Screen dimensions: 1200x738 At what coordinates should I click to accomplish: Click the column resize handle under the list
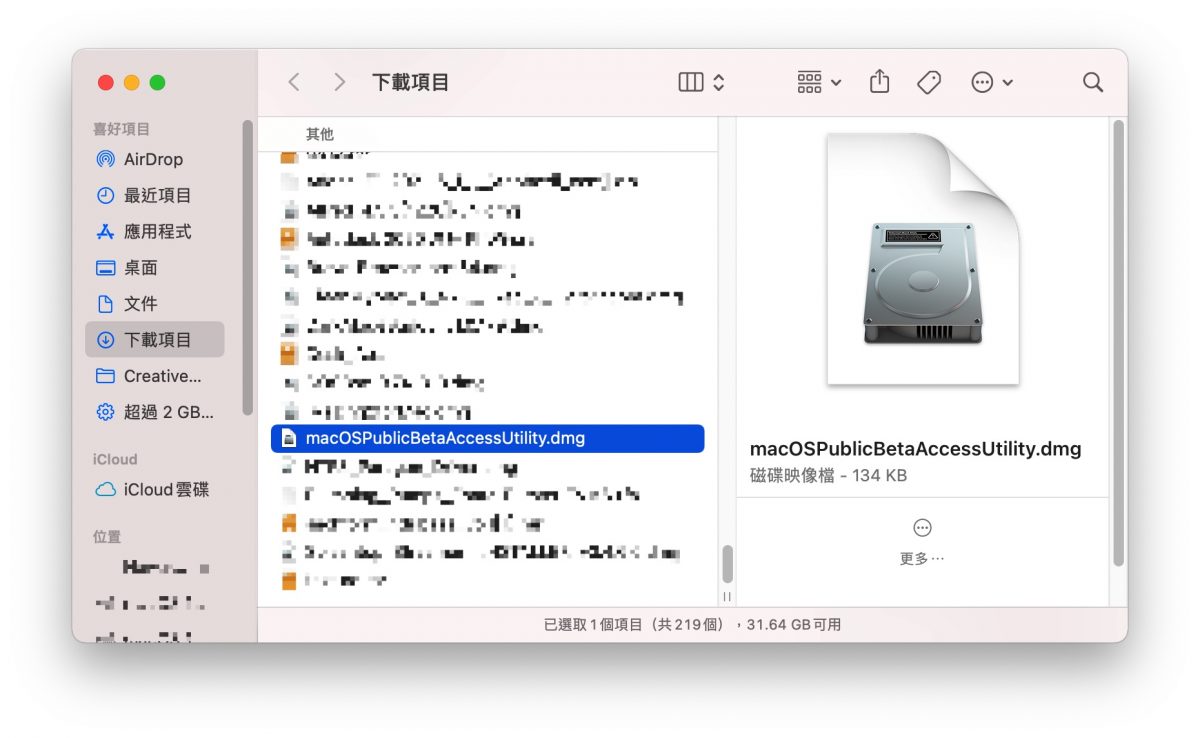[727, 596]
